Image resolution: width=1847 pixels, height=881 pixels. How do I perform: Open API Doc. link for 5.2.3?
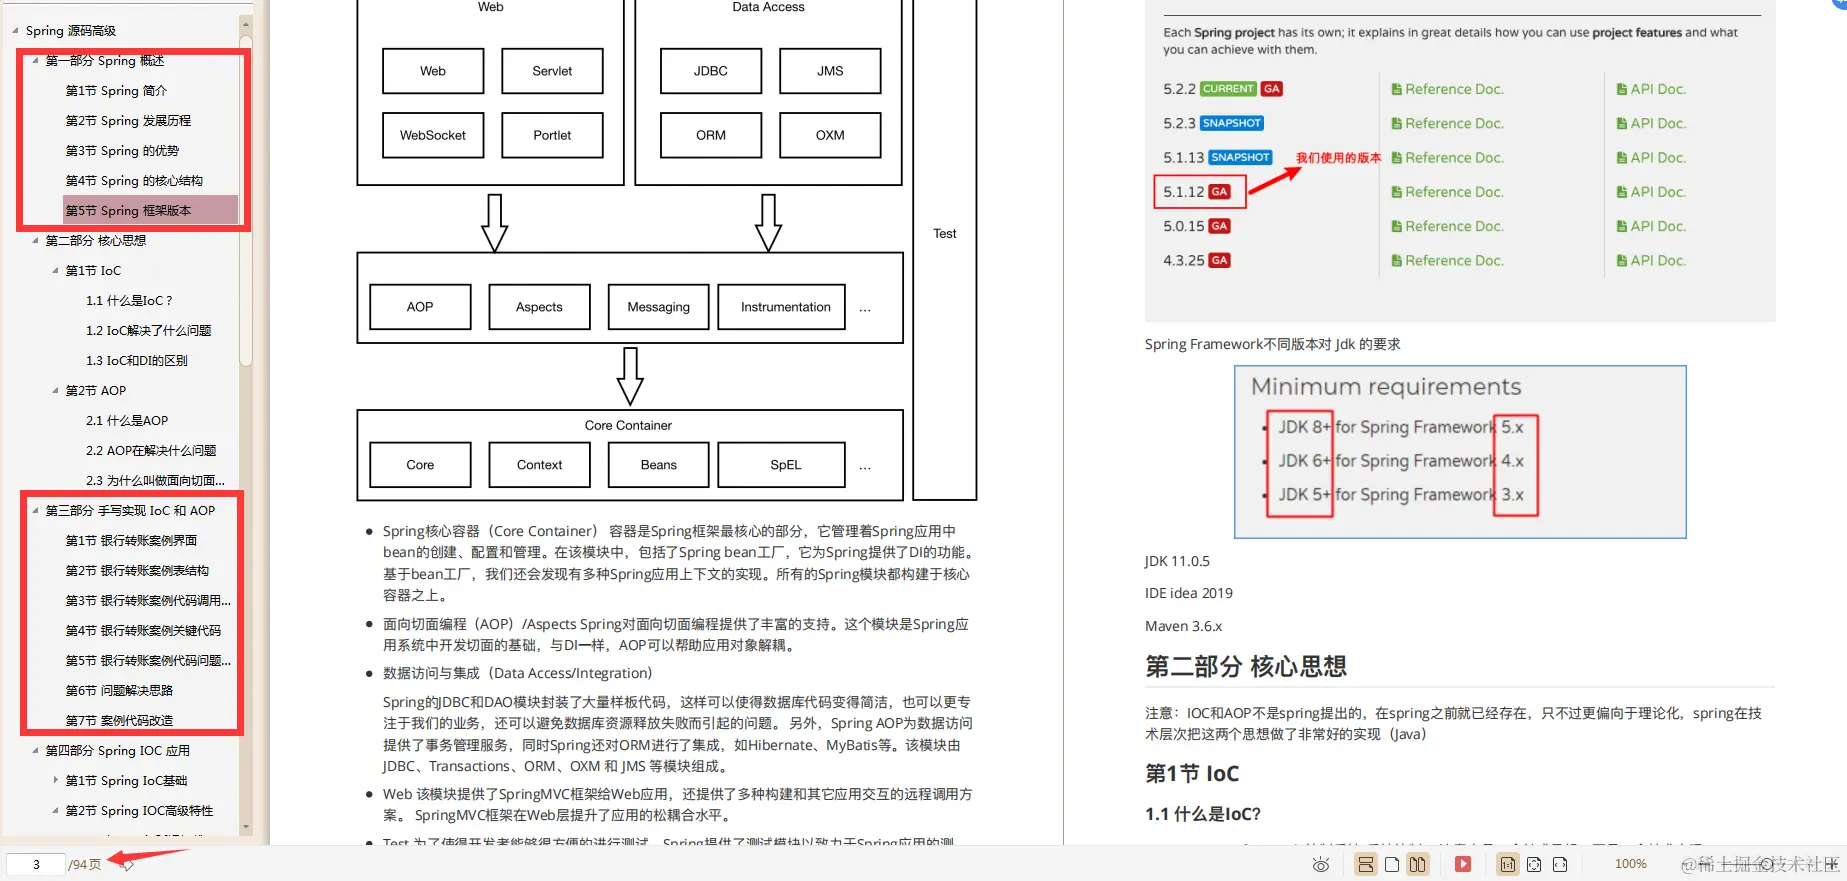coord(1651,123)
